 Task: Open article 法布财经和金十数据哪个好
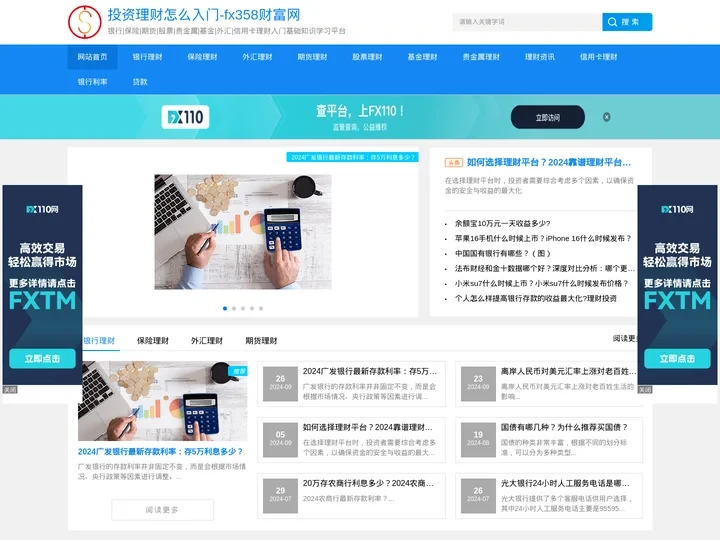point(545,268)
